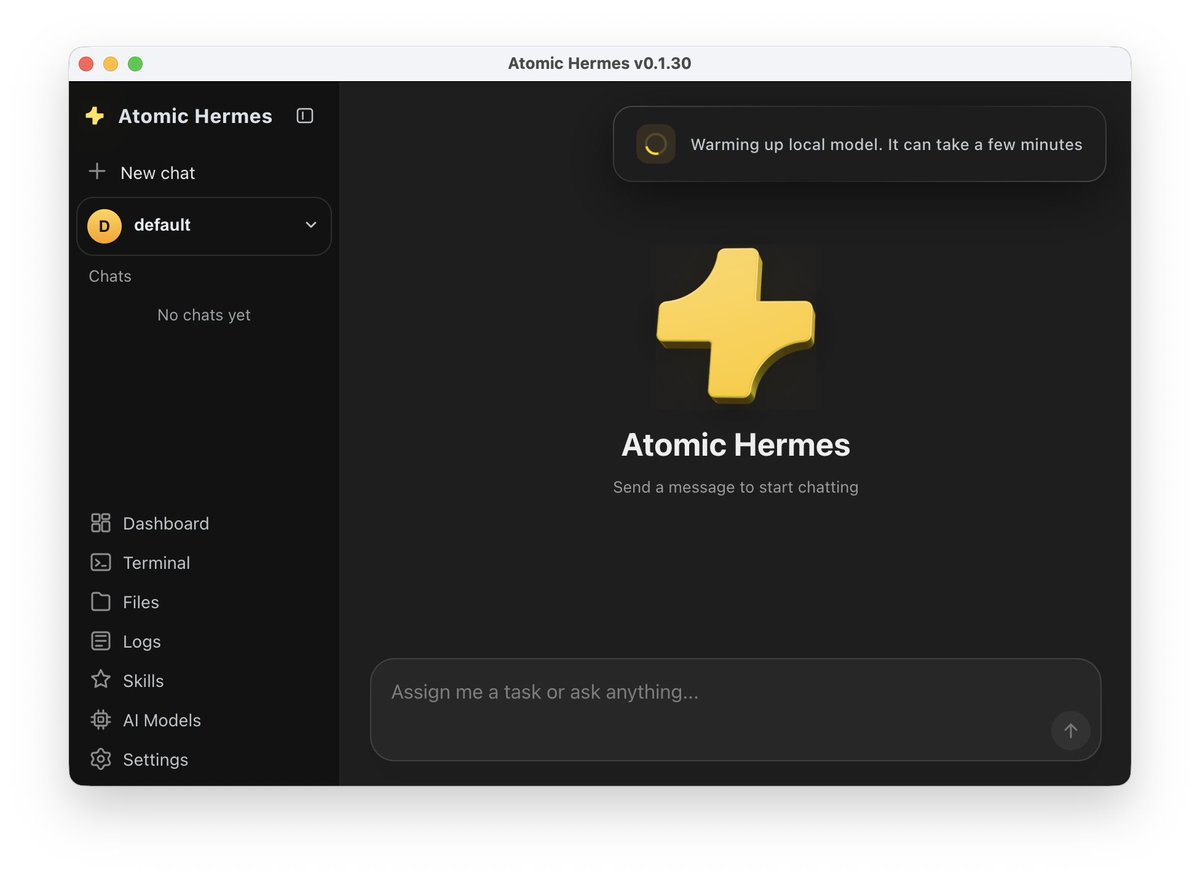Click the Warming up local model notification text

click(887, 145)
